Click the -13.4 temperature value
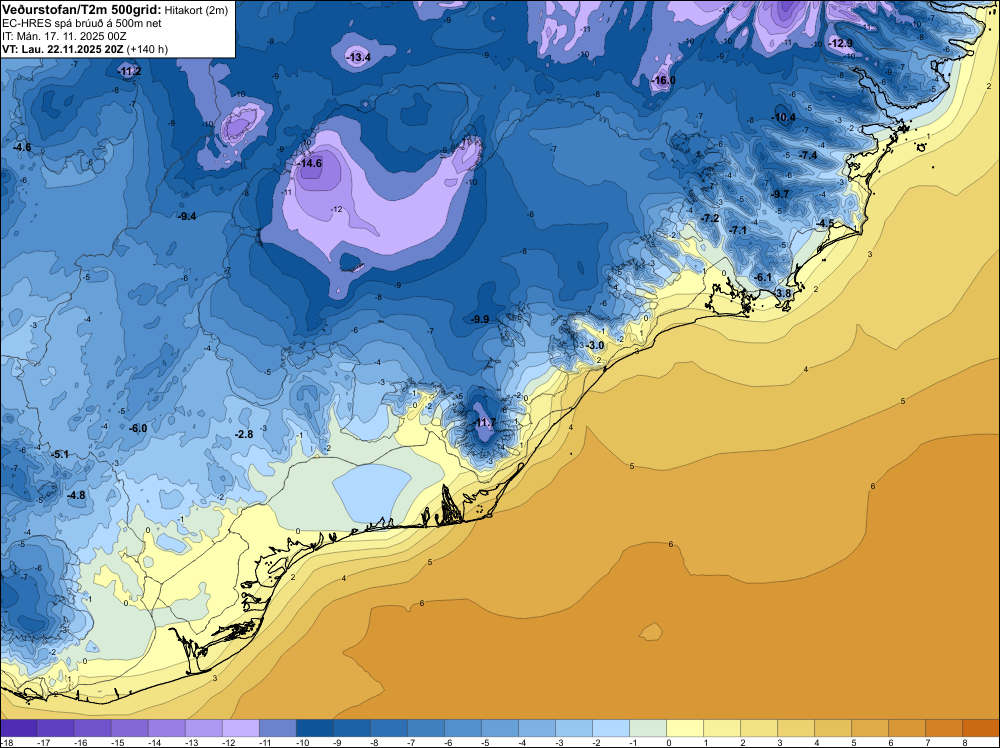 (359, 57)
